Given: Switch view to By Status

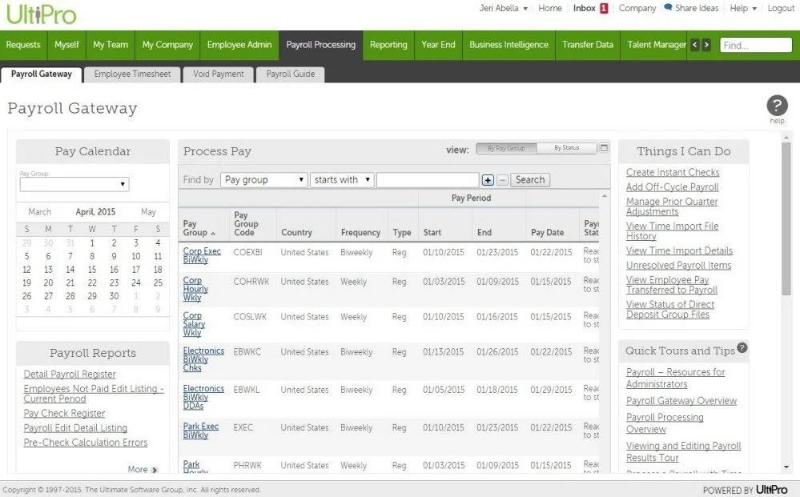Looking at the screenshot, I should [x=566, y=148].
